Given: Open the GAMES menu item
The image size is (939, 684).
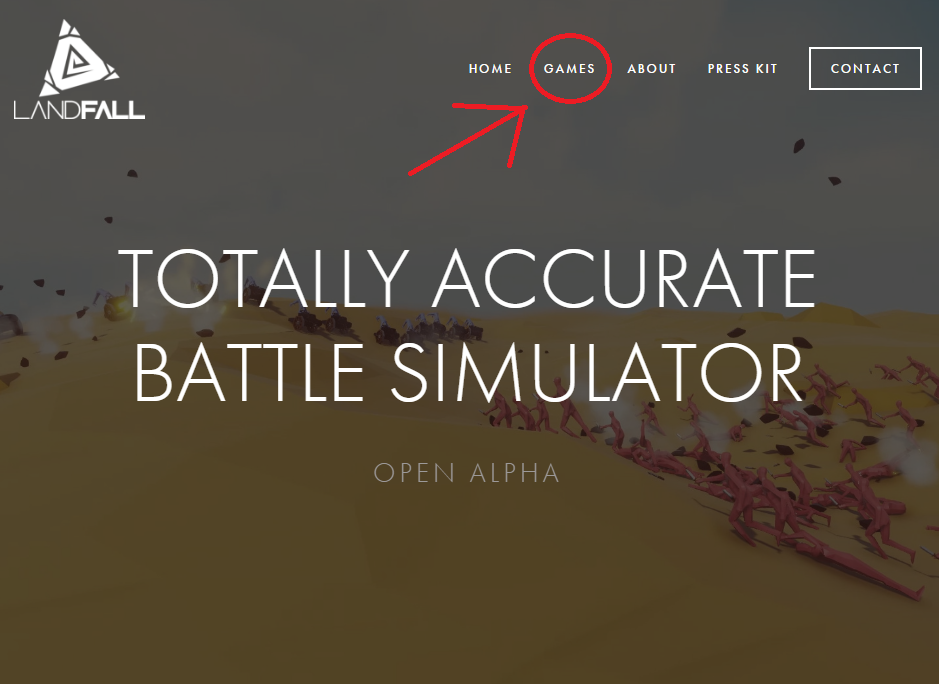Looking at the screenshot, I should pyautogui.click(x=569, y=69).
